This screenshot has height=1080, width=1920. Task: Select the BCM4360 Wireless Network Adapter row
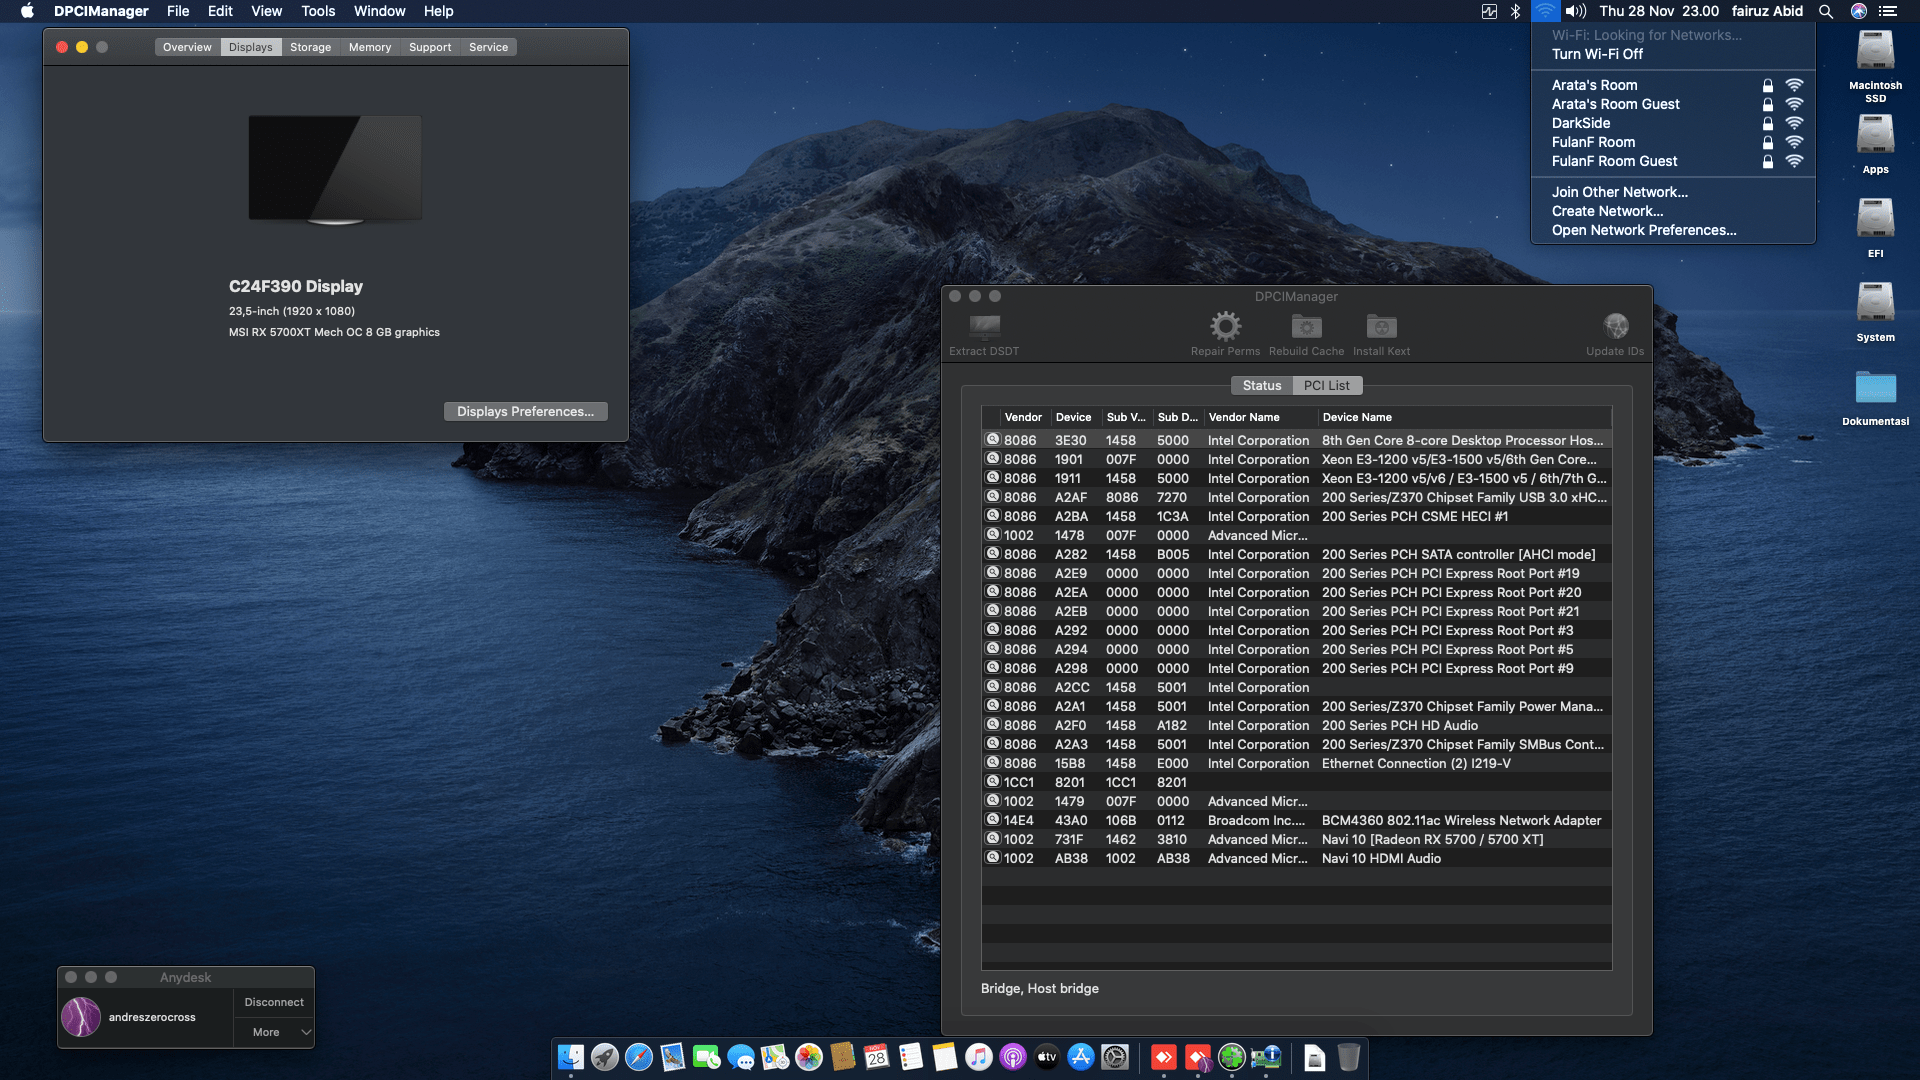[x=1460, y=820]
